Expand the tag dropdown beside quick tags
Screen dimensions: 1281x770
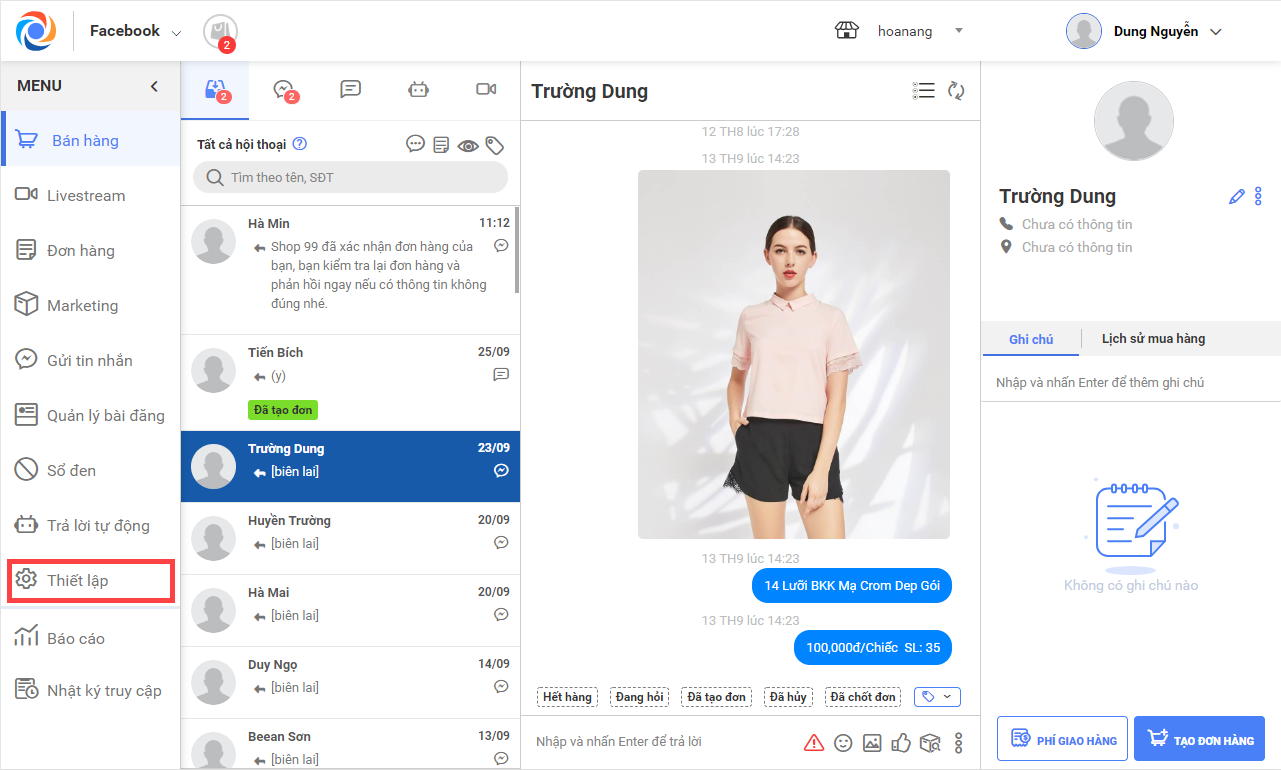click(937, 697)
